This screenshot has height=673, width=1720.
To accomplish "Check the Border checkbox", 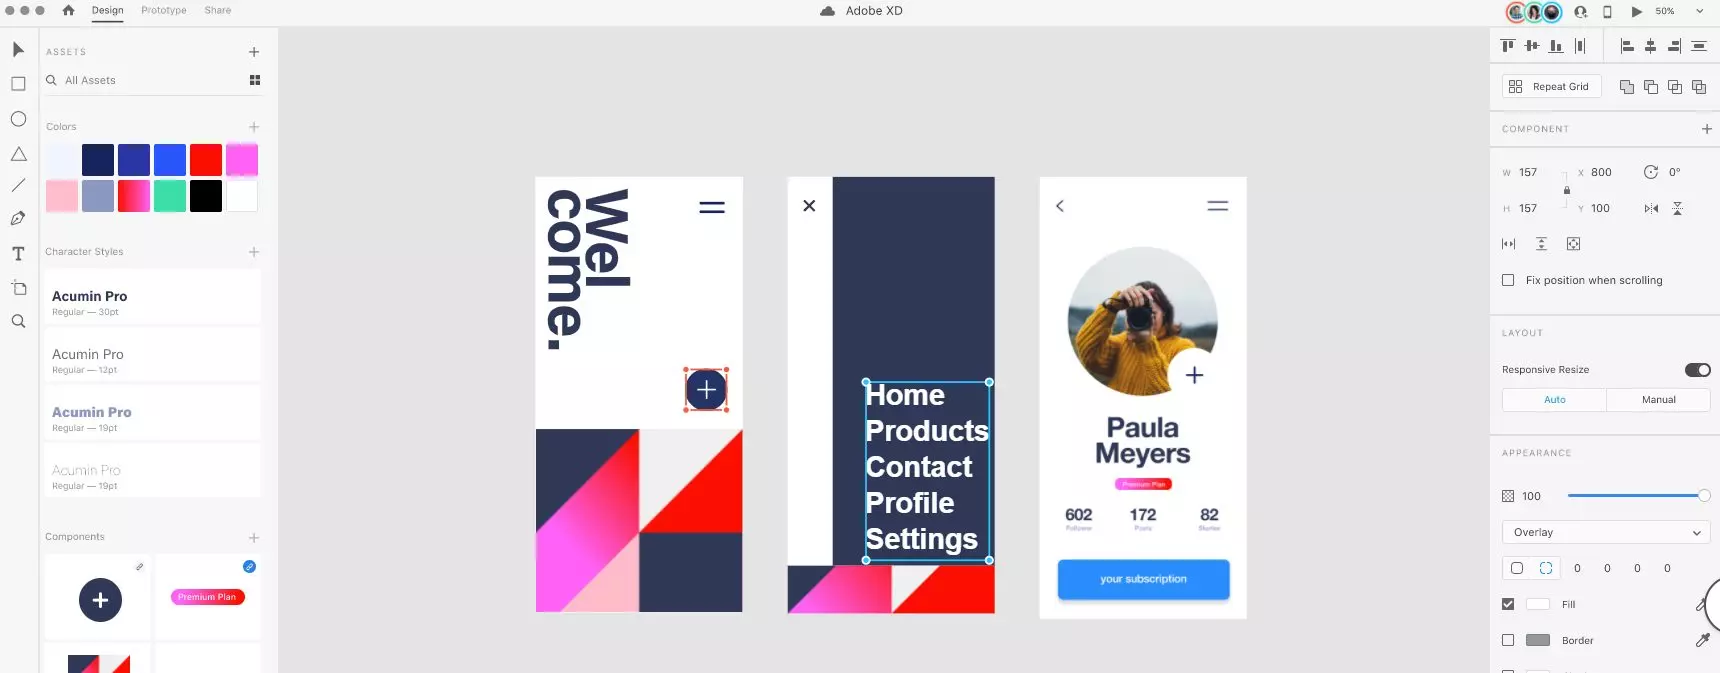I will tap(1508, 640).
